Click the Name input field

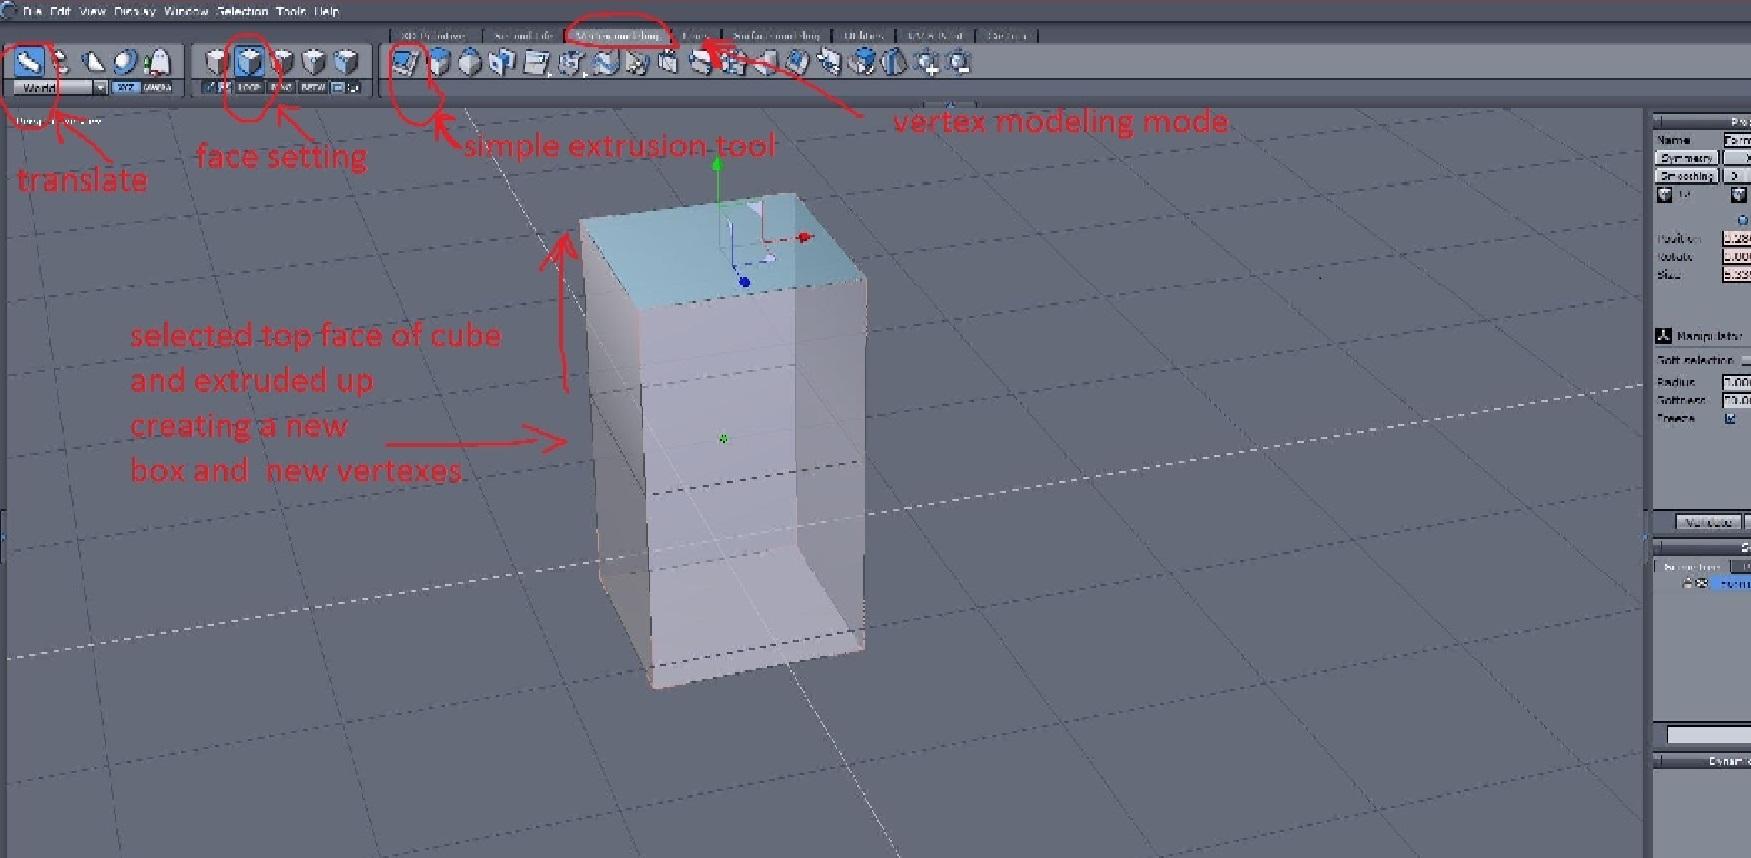[x=1736, y=140]
